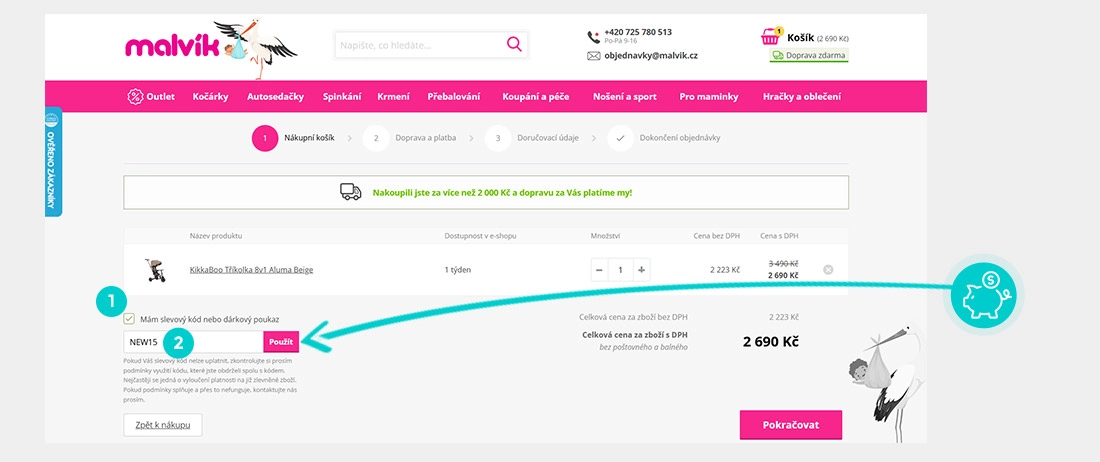
Task: Open the Hračky a oblečení menu
Action: (802, 97)
